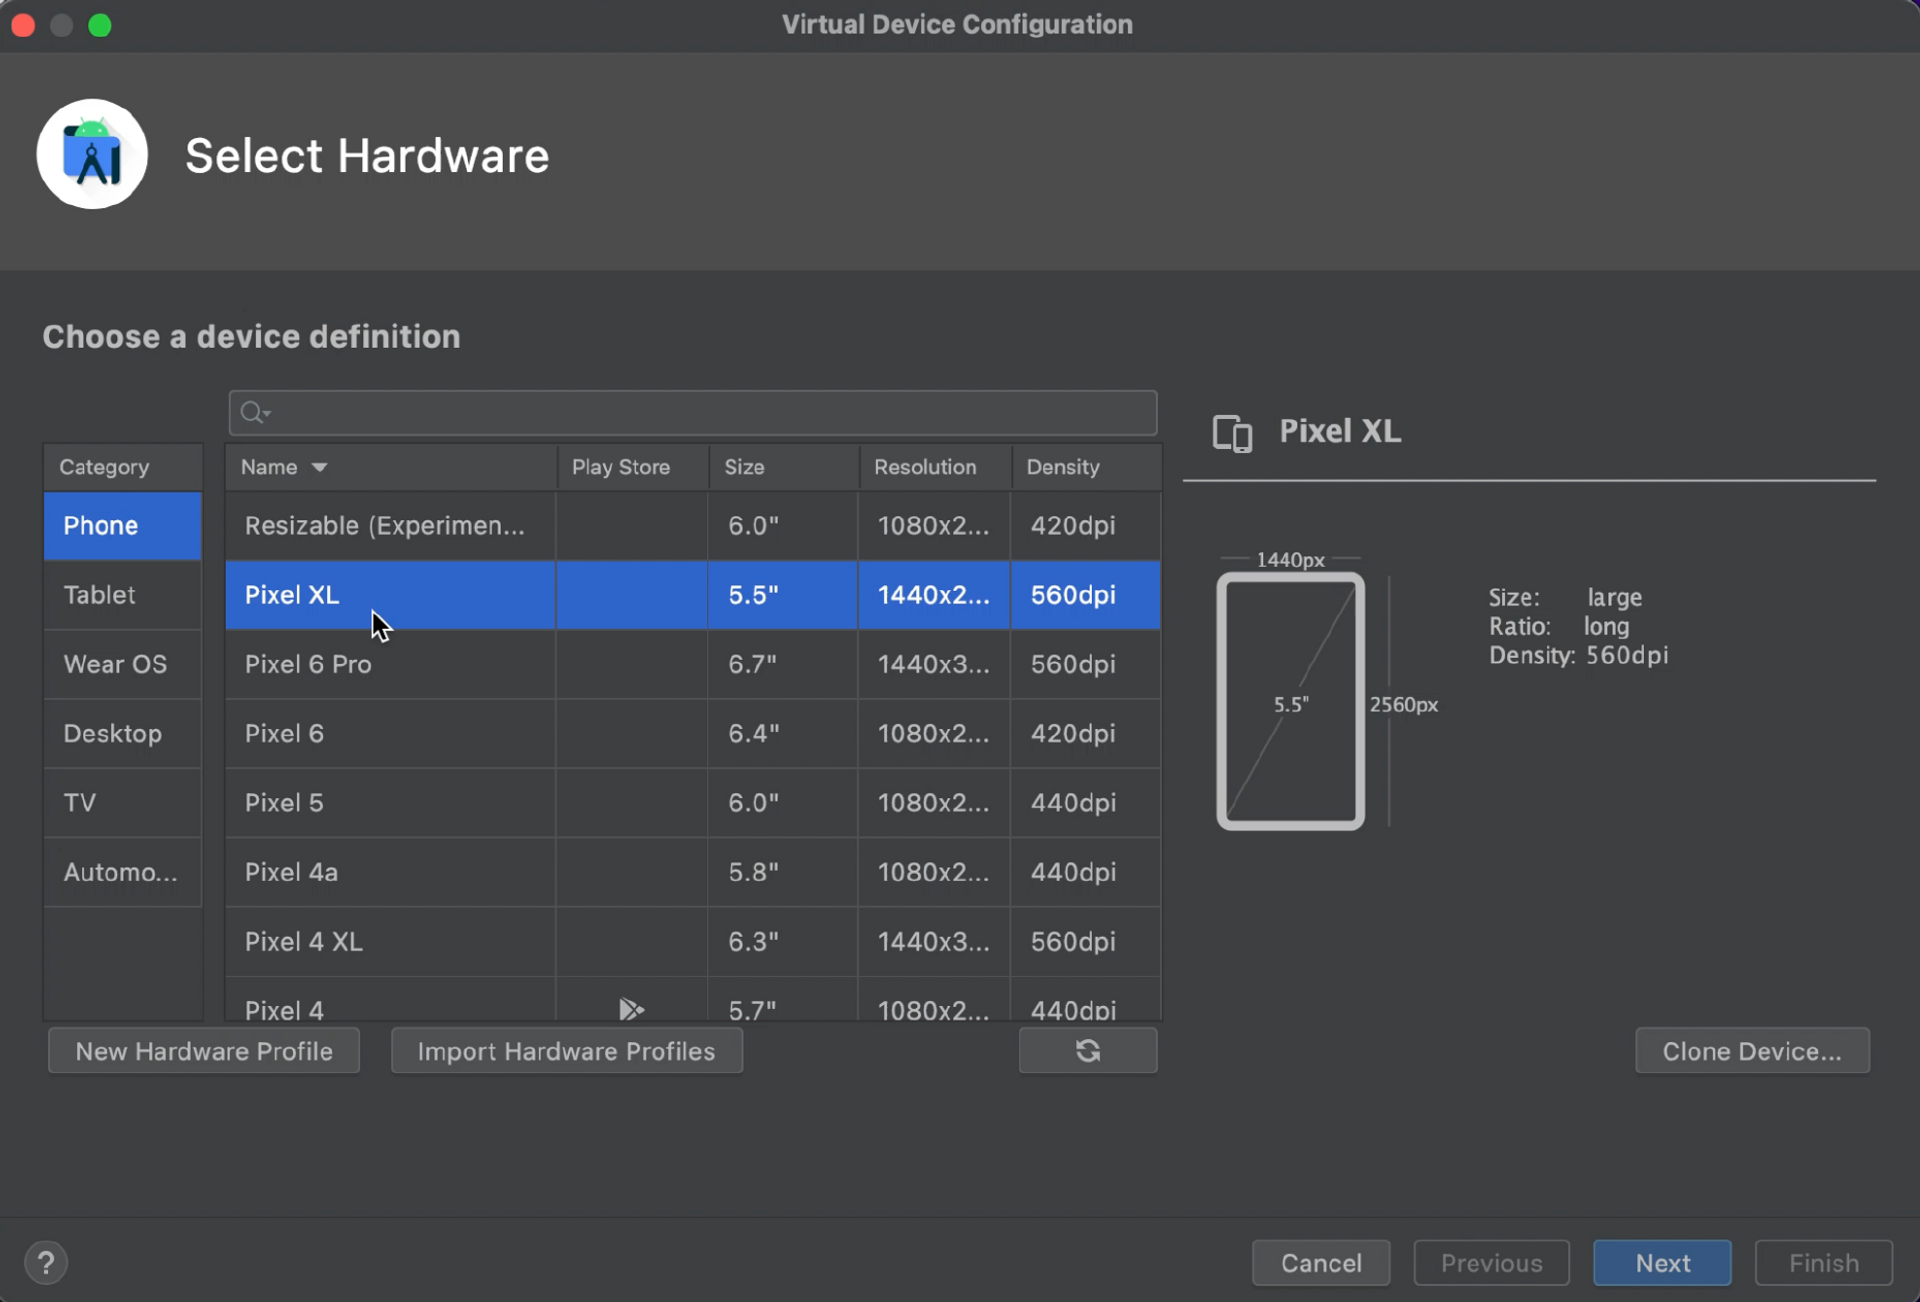This screenshot has height=1302, width=1920.
Task: Click the 5.8" size cell
Action: pos(783,872)
